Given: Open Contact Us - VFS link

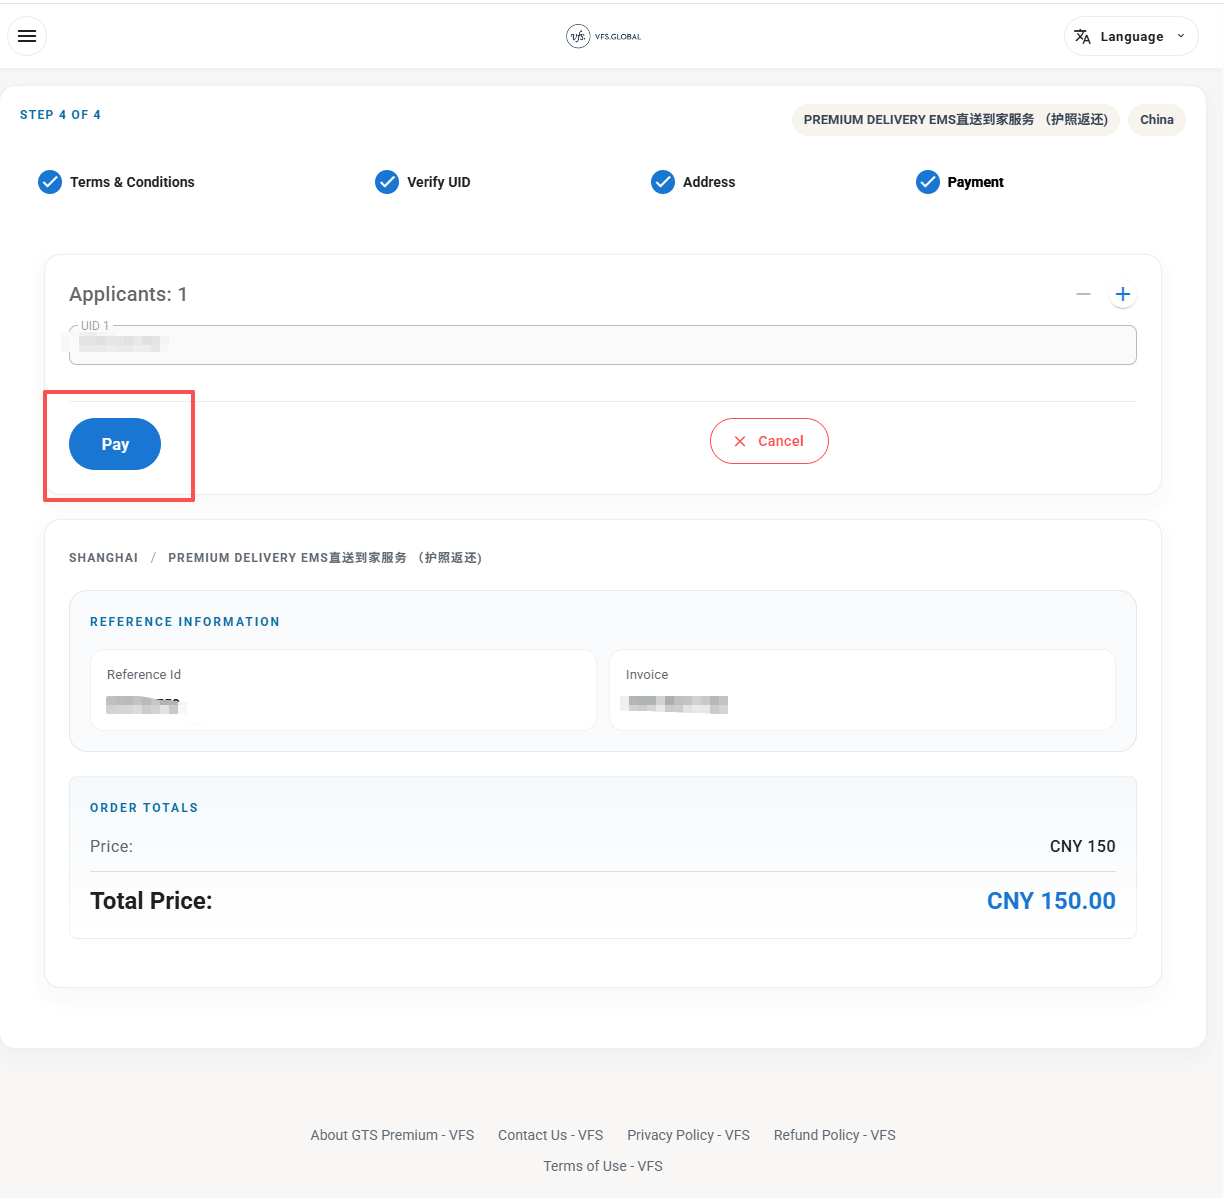Looking at the screenshot, I should [551, 1135].
